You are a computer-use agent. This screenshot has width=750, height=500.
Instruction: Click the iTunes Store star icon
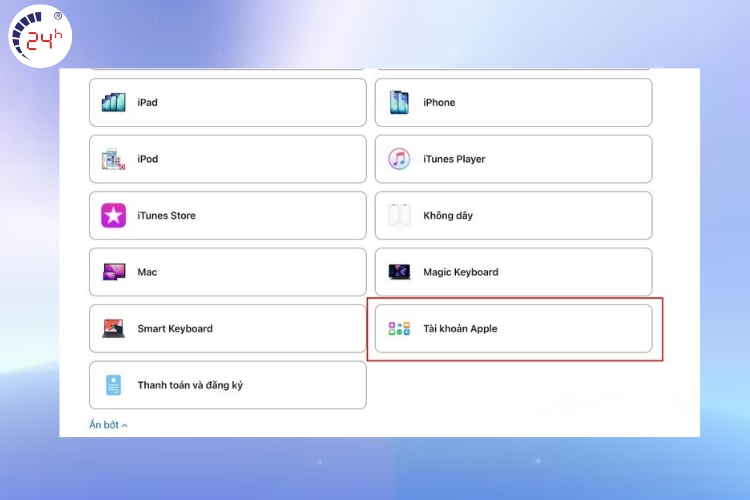(113, 215)
